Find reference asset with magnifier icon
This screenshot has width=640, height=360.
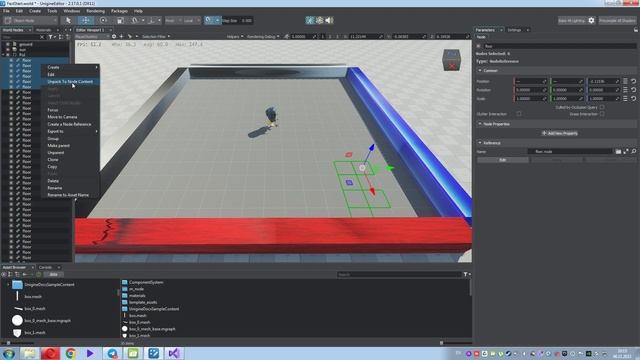(x=634, y=151)
